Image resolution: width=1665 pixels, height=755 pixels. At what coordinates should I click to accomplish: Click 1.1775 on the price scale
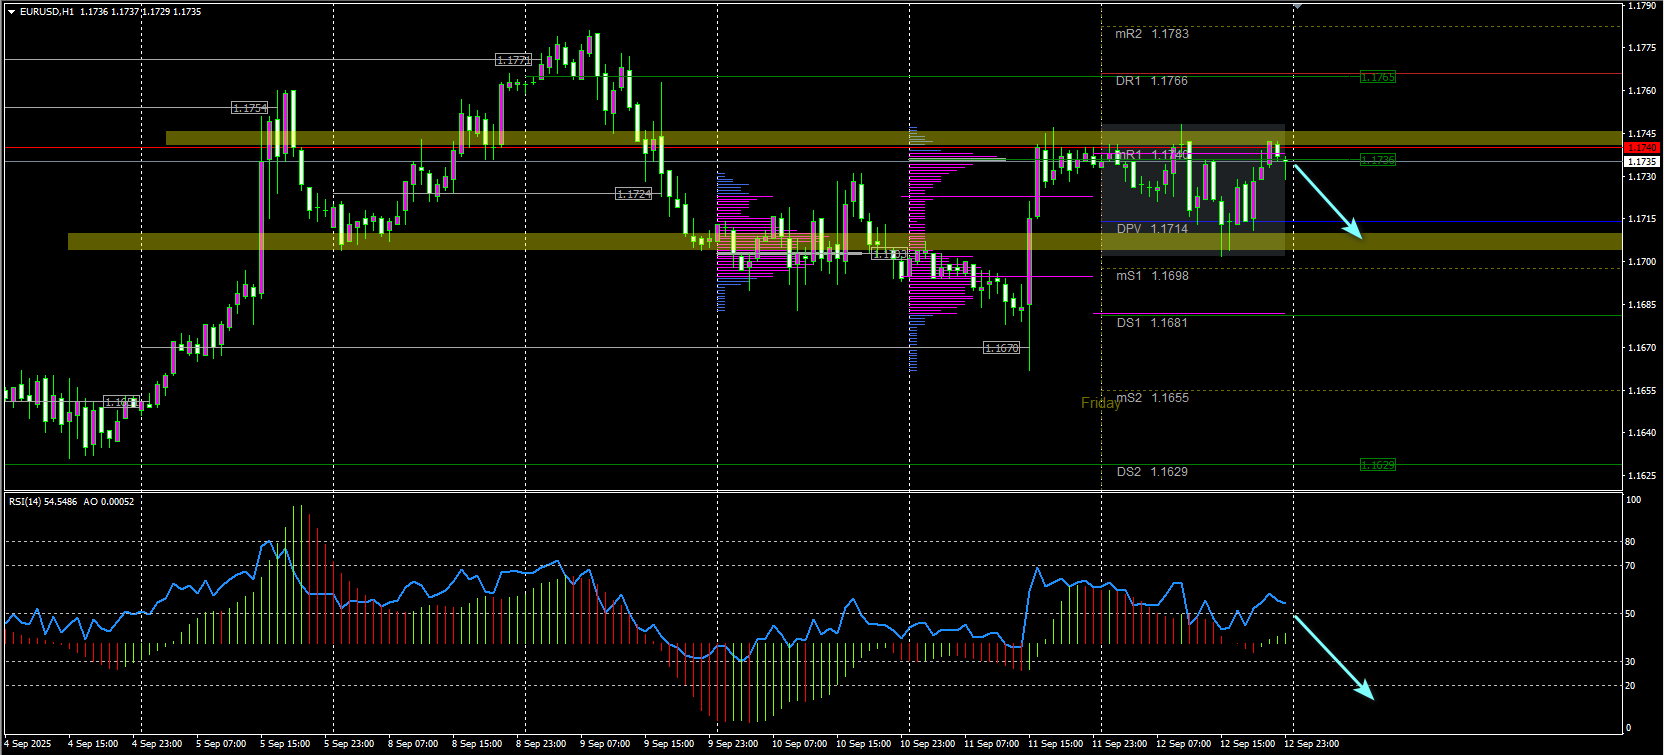[x=1641, y=48]
